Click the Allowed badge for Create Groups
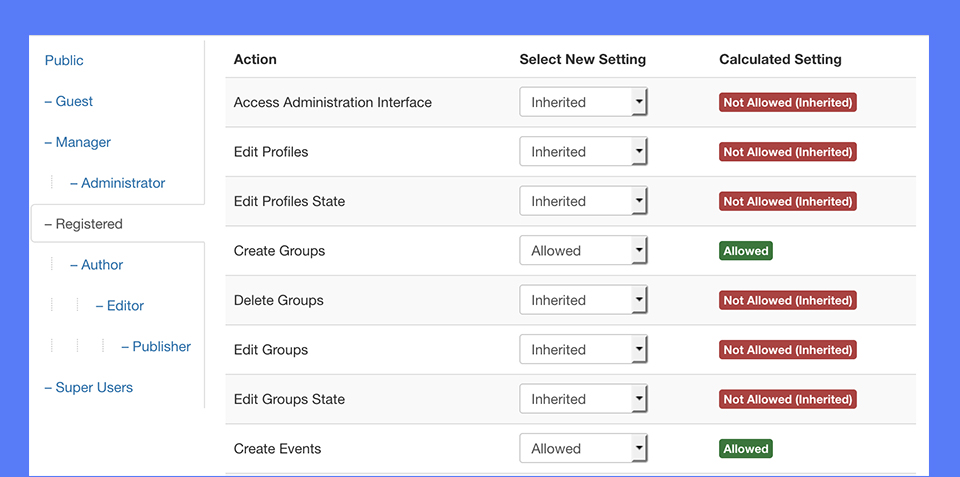Image resolution: width=960 pixels, height=477 pixels. (746, 251)
